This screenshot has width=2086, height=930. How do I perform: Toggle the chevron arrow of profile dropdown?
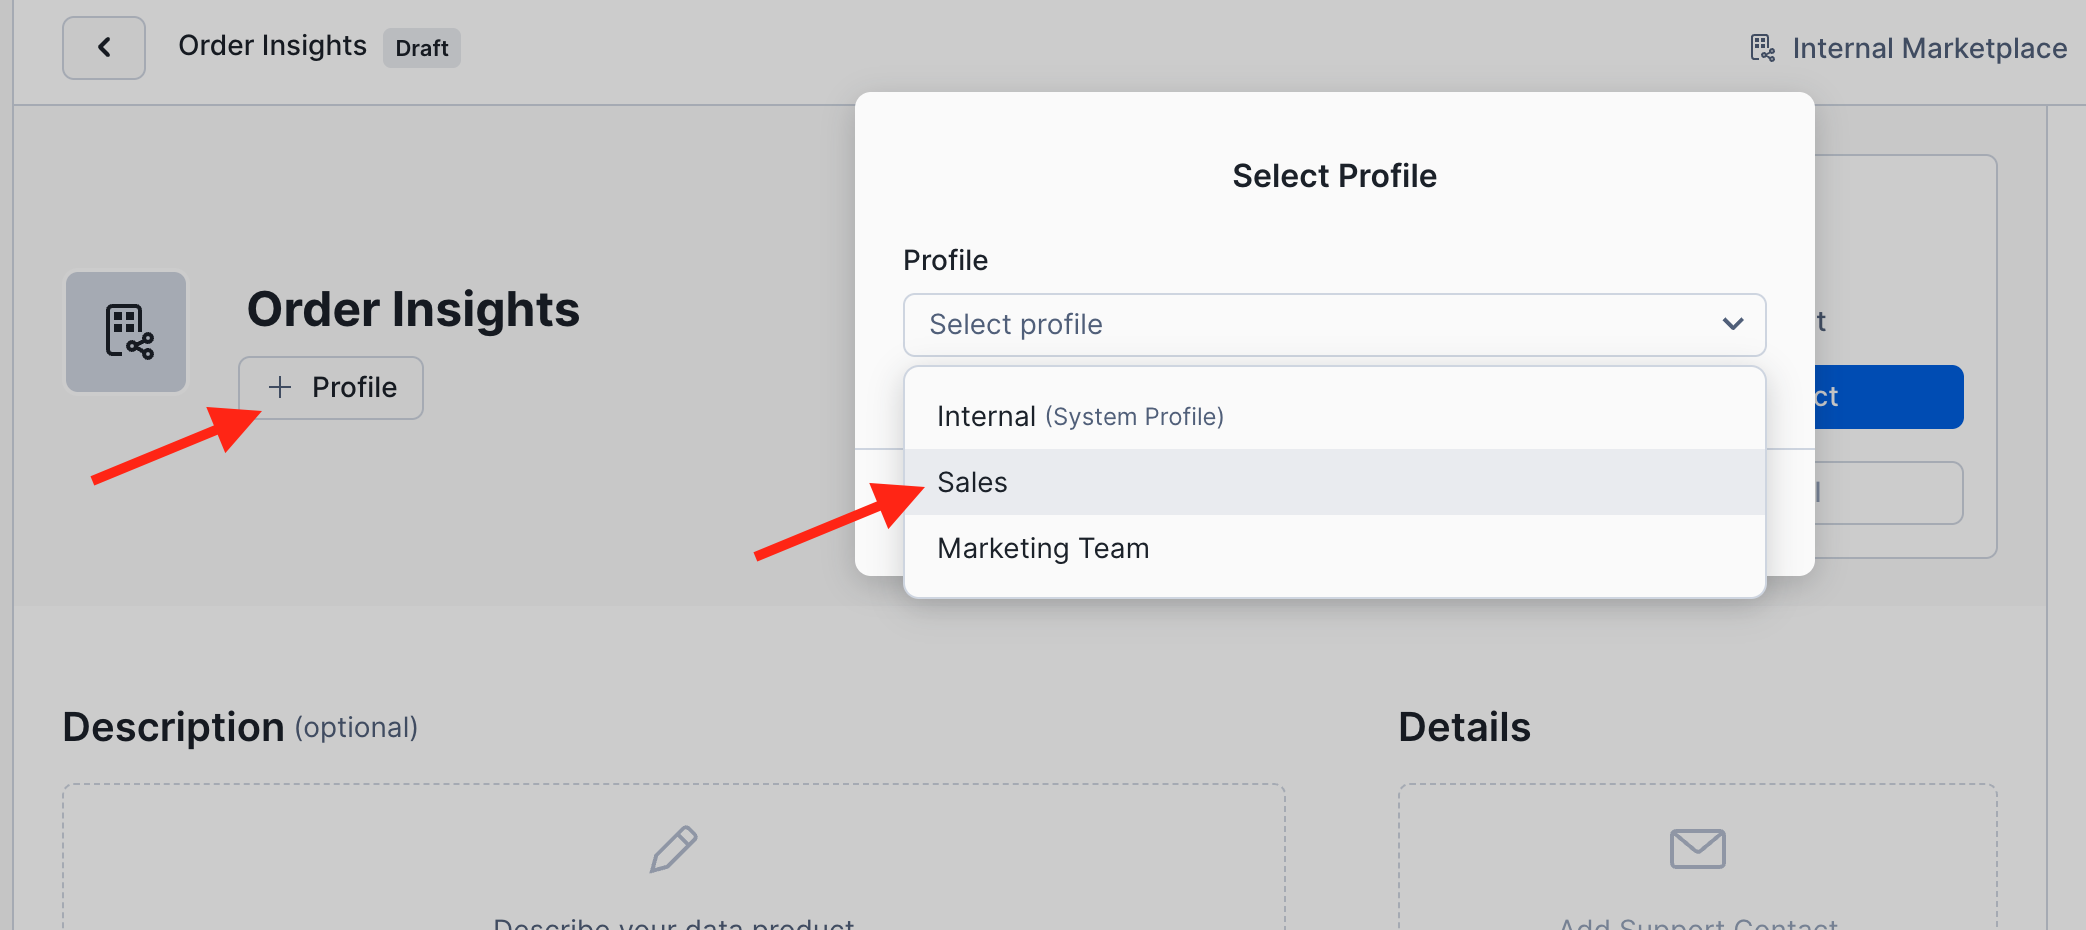(1733, 324)
